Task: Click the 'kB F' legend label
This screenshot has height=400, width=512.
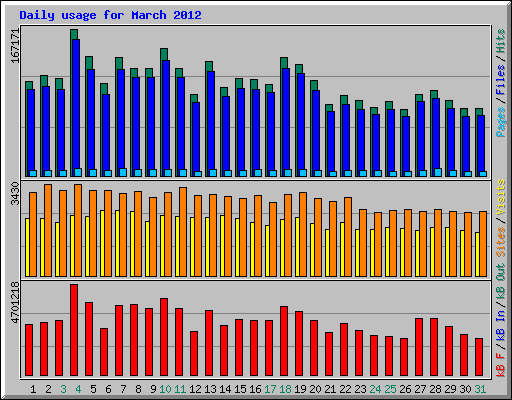Action: pyautogui.click(x=501, y=364)
